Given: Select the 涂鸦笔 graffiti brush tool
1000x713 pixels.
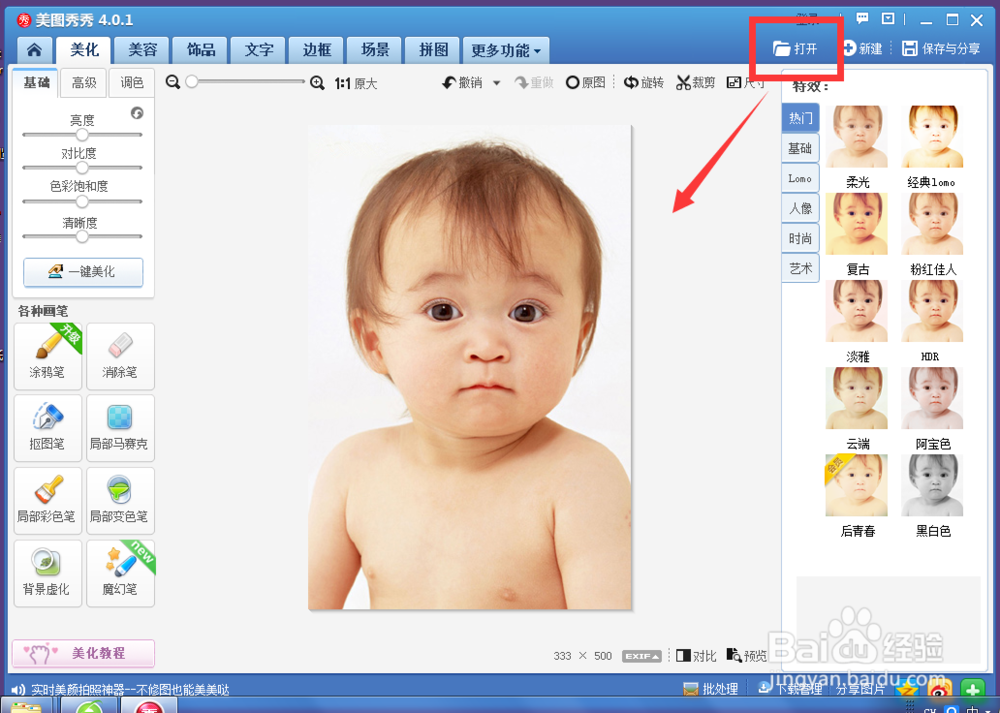Looking at the screenshot, I should [x=48, y=356].
